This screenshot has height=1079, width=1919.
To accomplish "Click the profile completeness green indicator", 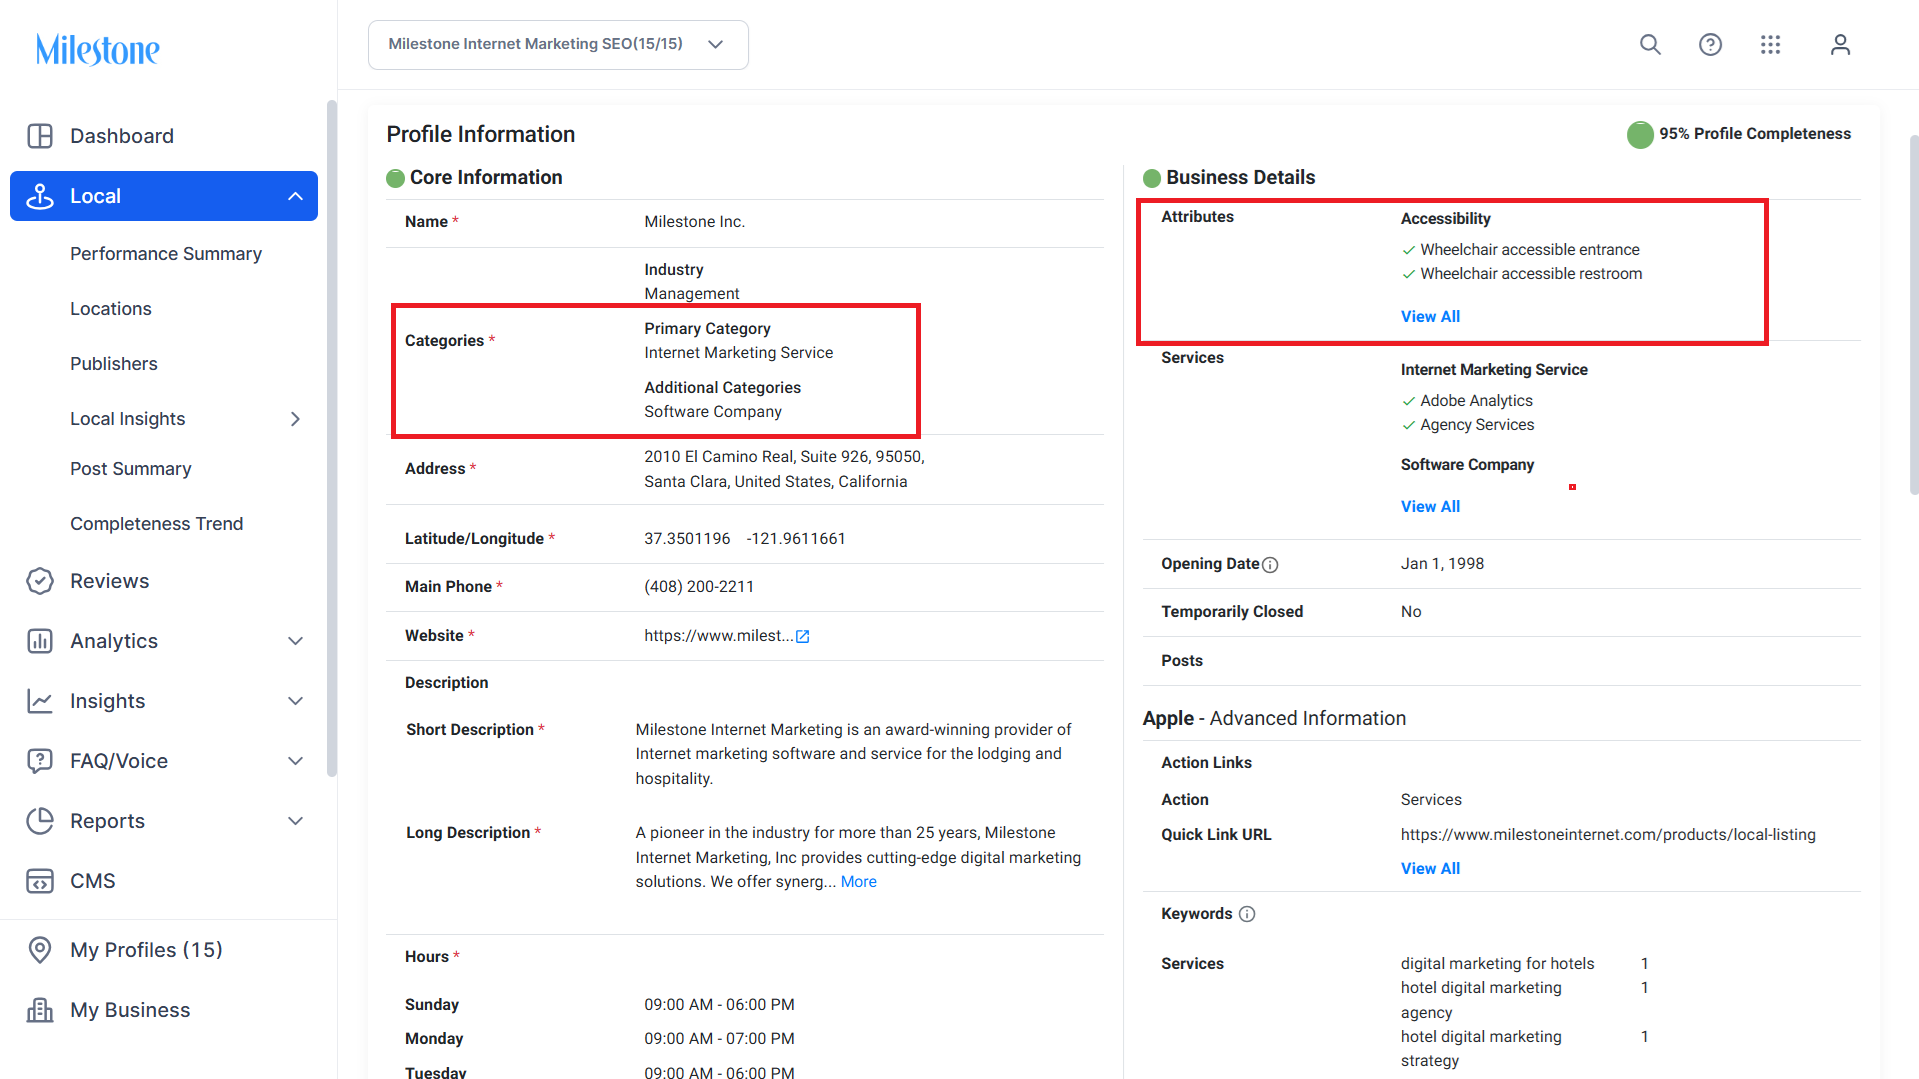I will (1640, 134).
